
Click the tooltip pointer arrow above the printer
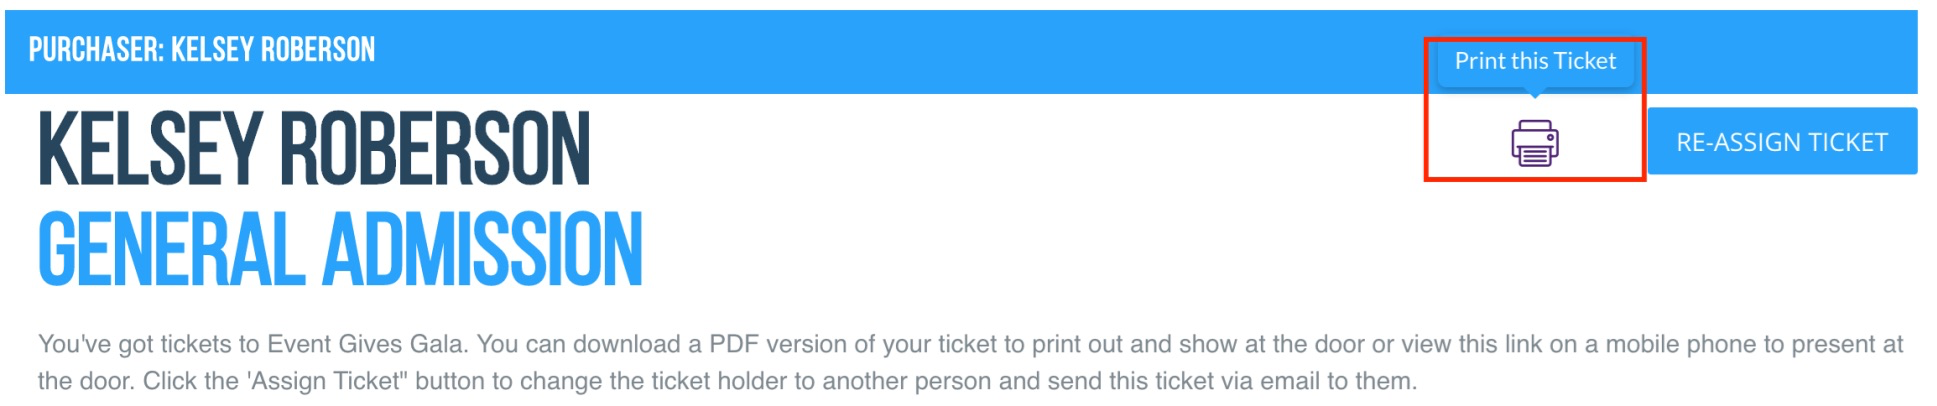[1535, 93]
